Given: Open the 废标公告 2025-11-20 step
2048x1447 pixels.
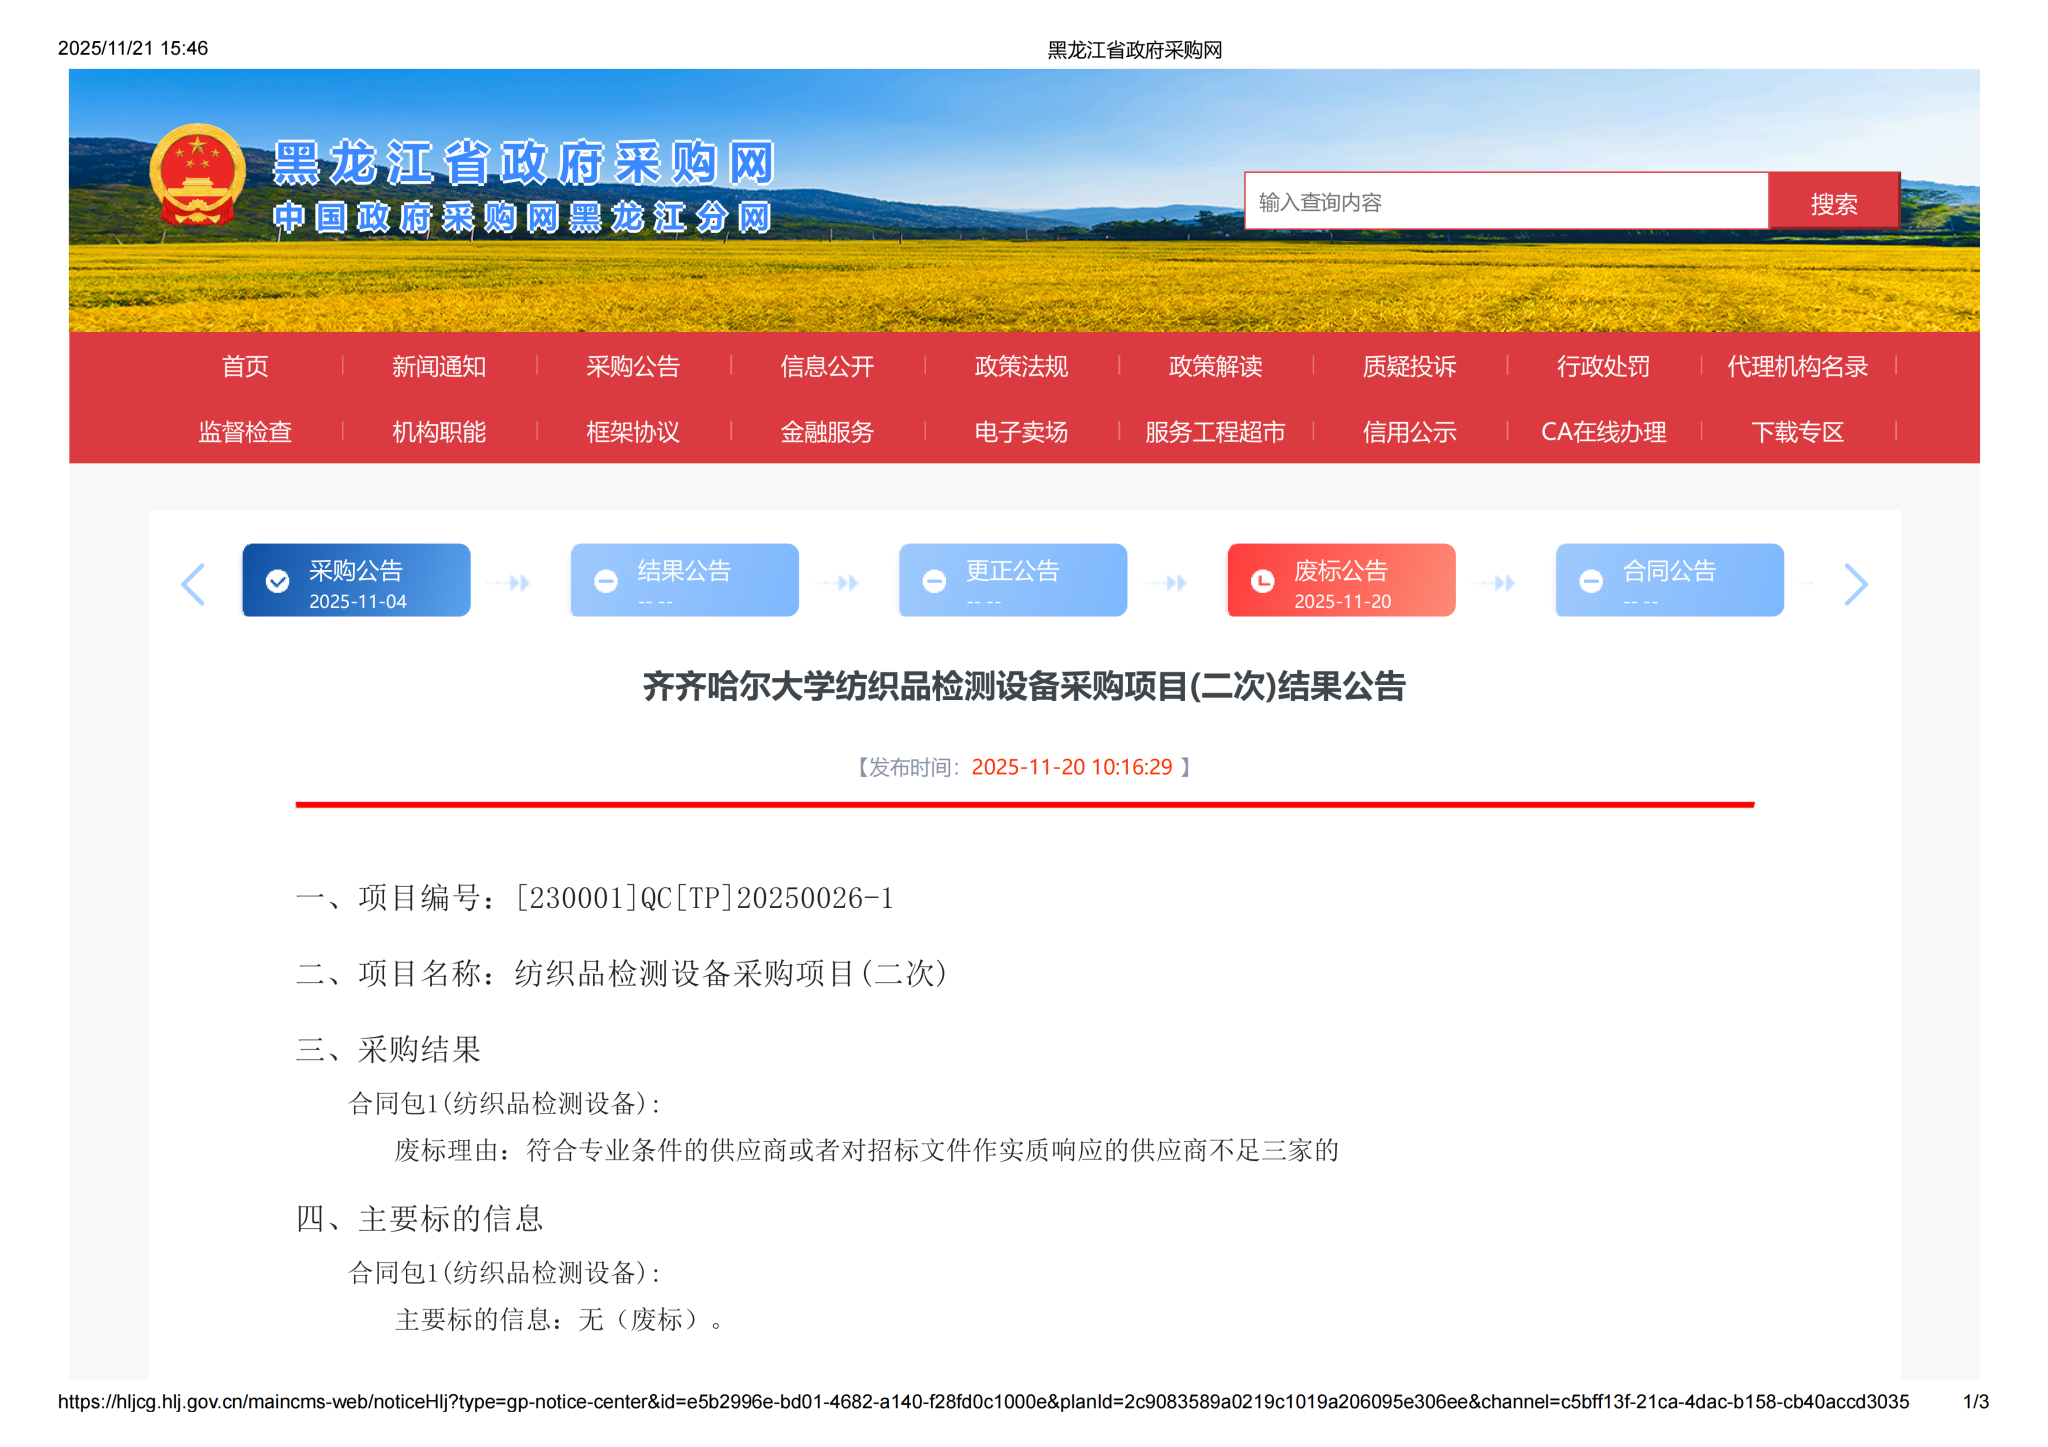Looking at the screenshot, I should pos(1341,580).
